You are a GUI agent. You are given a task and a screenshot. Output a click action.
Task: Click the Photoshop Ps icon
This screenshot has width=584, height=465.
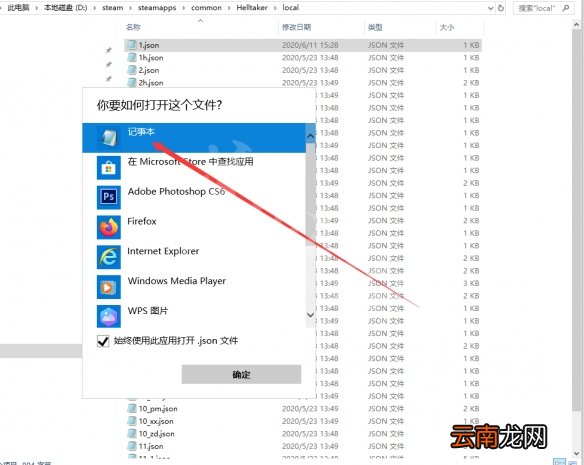pos(109,197)
